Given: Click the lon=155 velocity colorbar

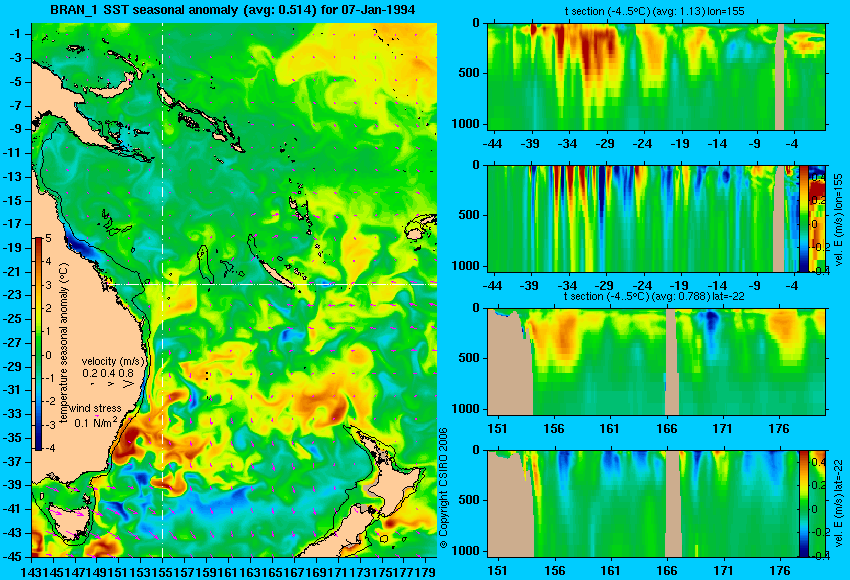Looking at the screenshot, I should click(x=804, y=218).
